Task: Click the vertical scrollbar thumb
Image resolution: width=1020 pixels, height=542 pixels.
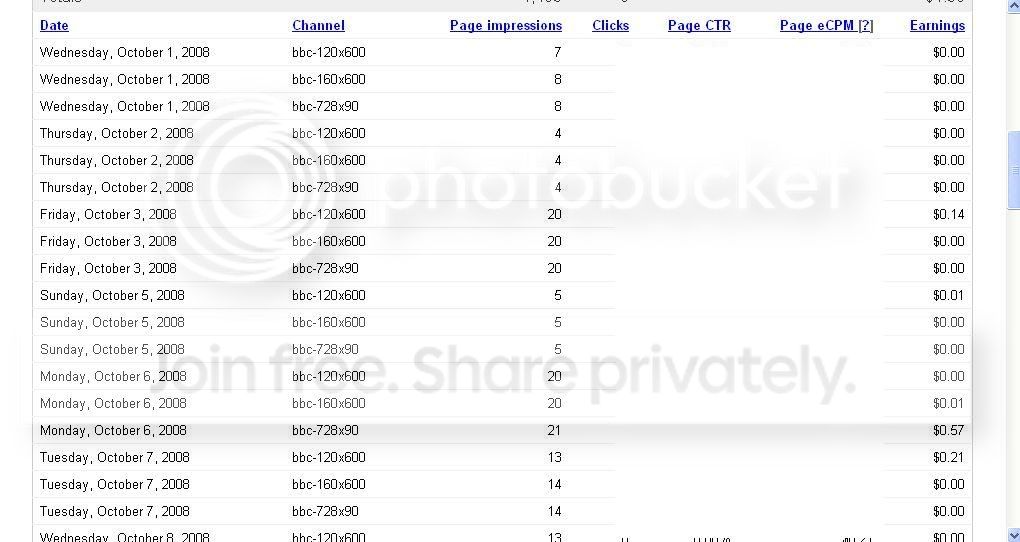Action: coord(1013,170)
